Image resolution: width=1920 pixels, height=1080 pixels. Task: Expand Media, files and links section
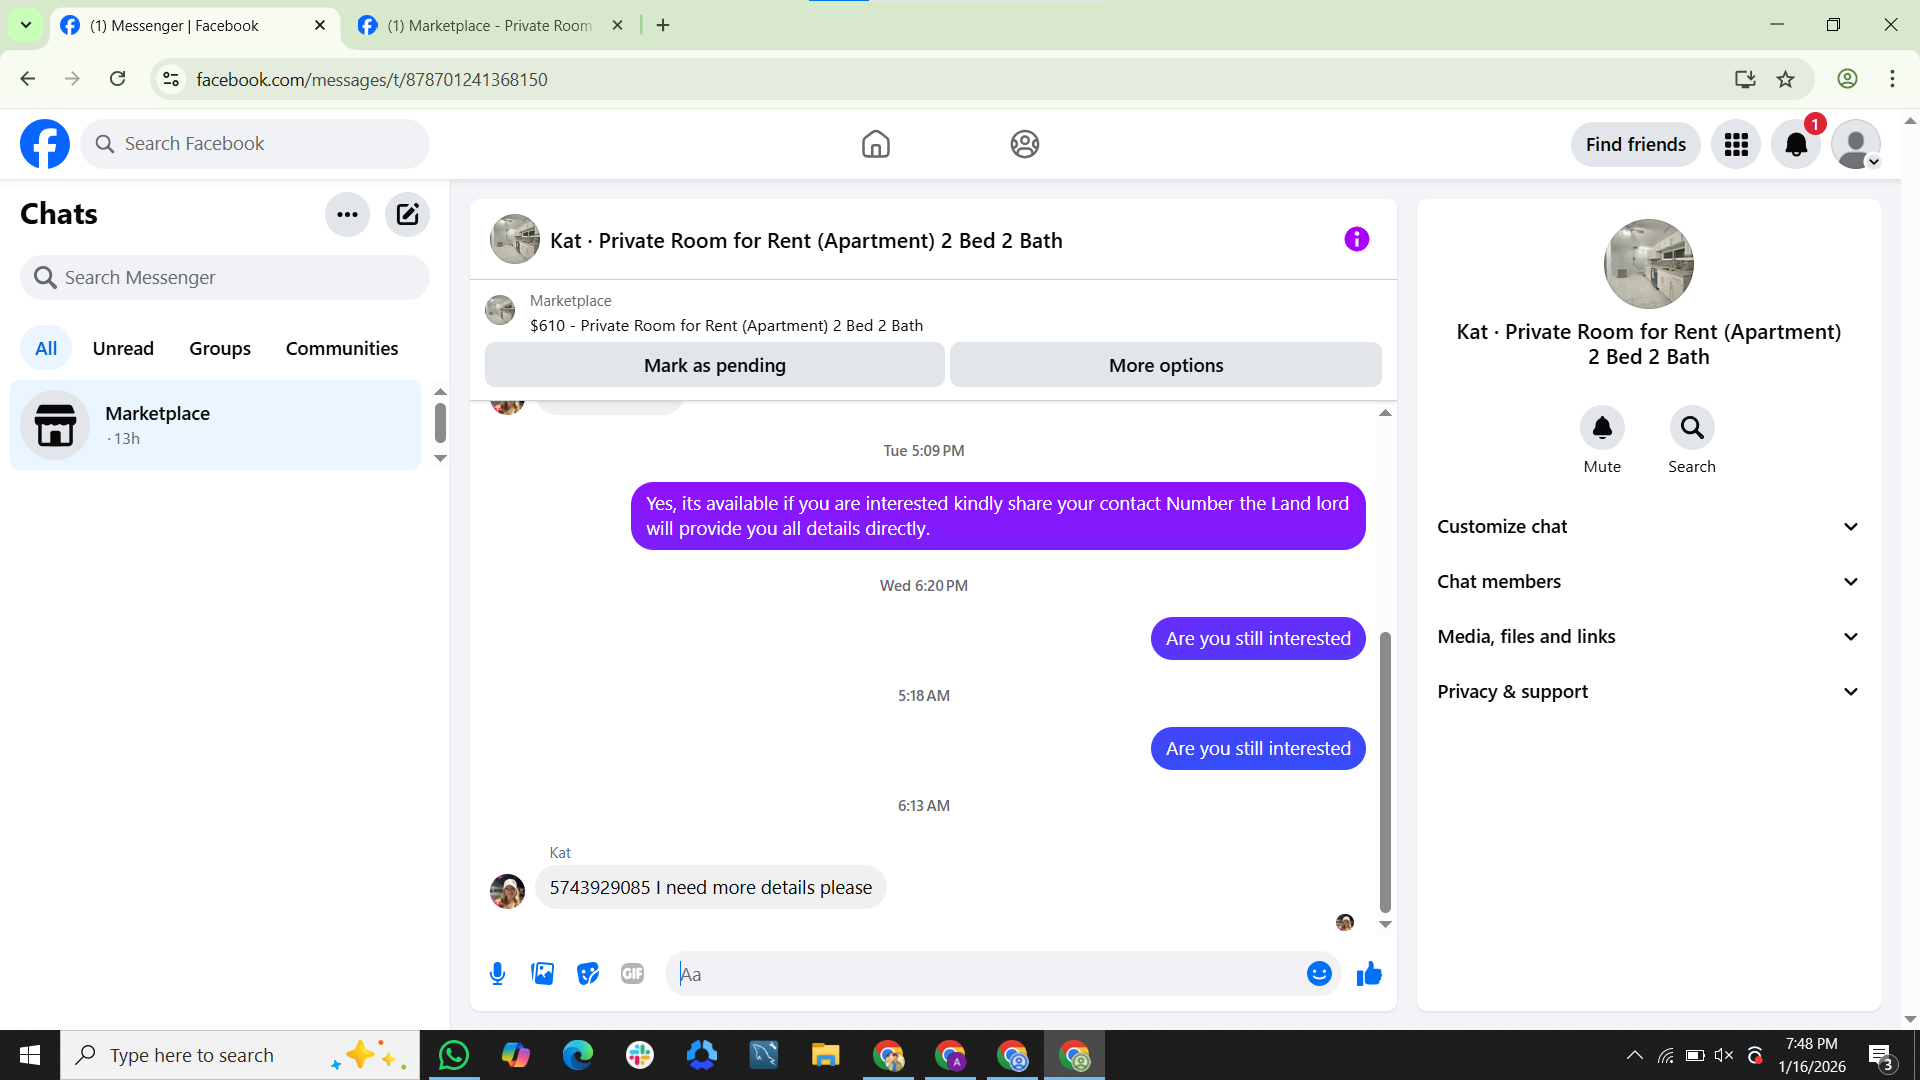pyautogui.click(x=1648, y=637)
